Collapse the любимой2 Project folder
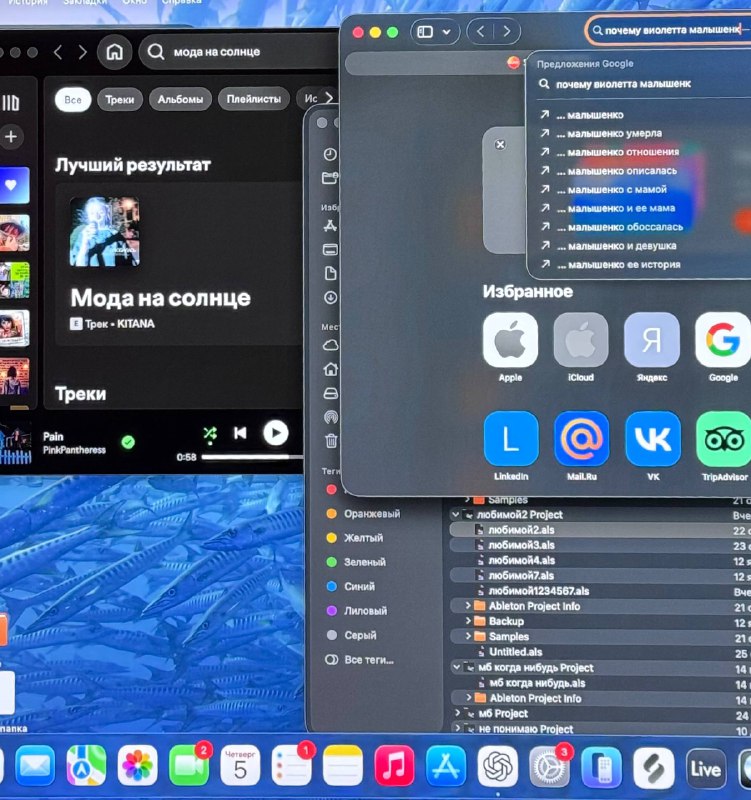 [x=457, y=514]
